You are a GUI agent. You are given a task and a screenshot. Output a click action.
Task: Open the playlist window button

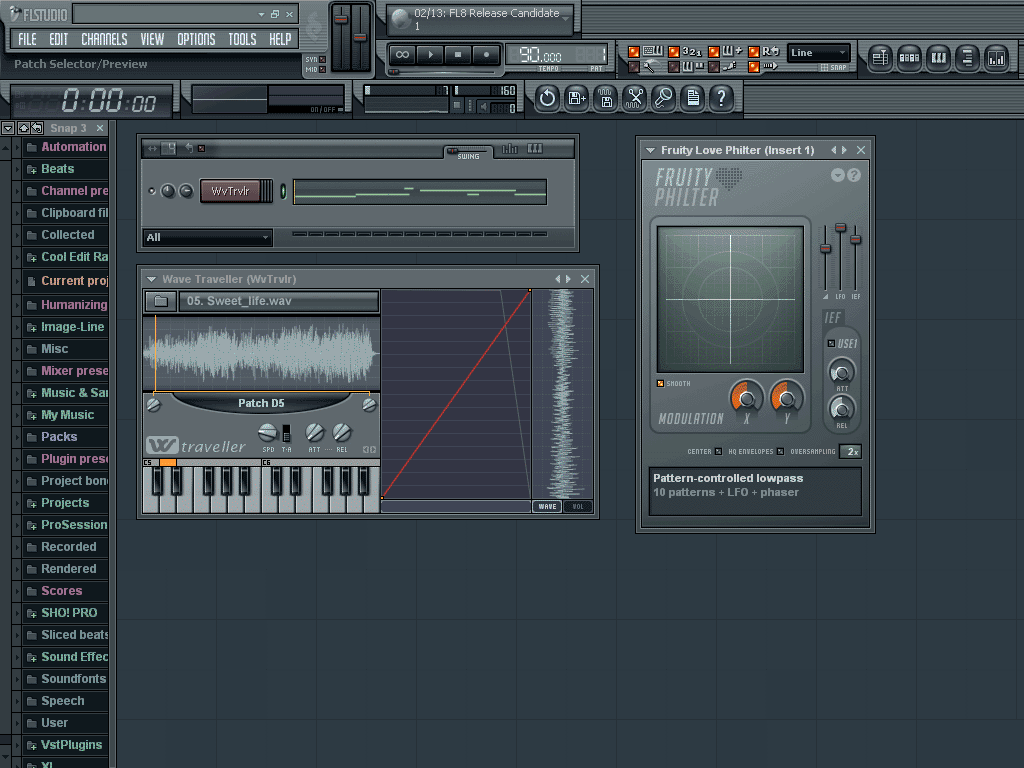click(x=880, y=58)
